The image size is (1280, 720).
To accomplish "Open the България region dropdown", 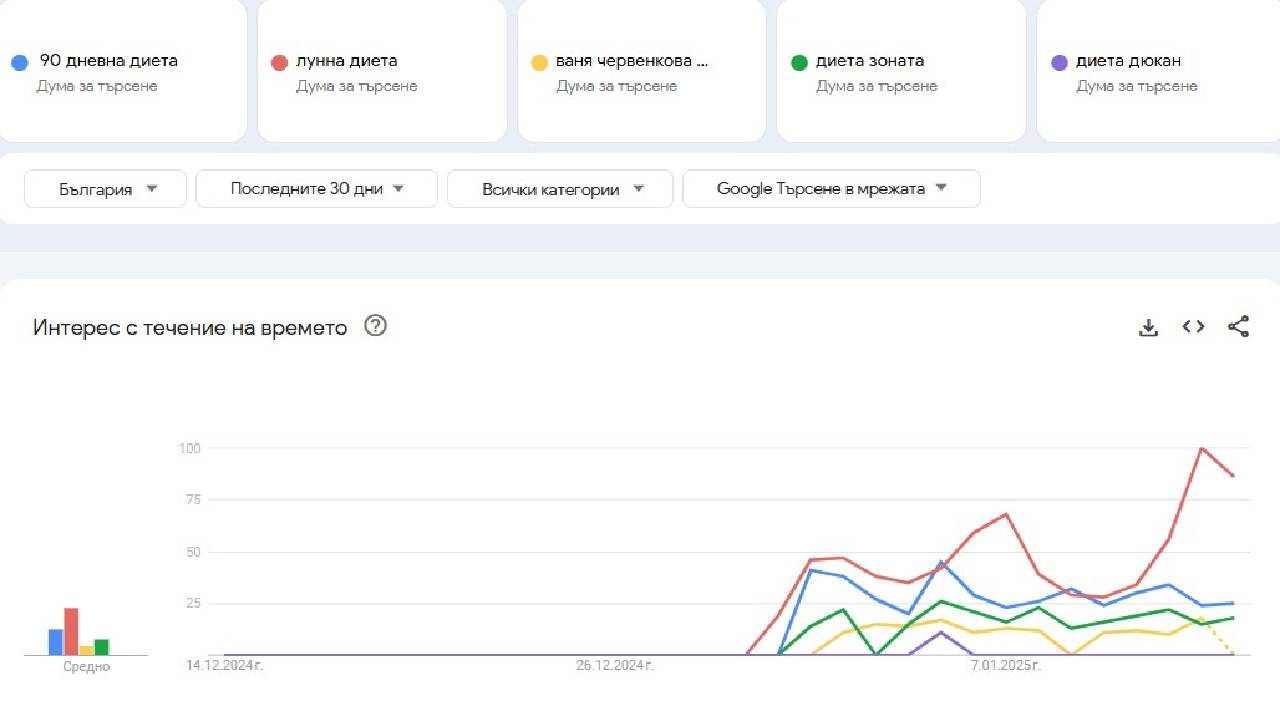I will 104,188.
